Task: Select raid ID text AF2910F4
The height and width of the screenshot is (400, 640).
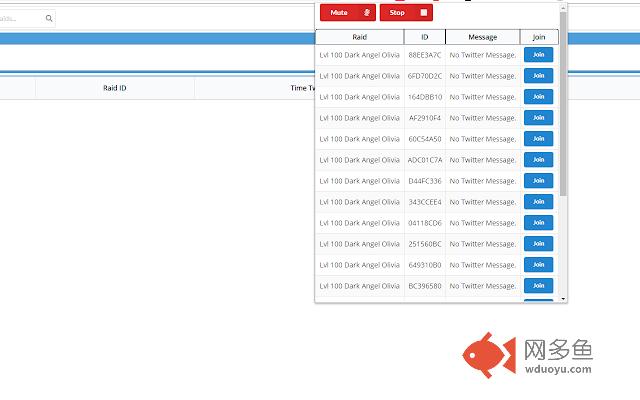Action: [424, 118]
